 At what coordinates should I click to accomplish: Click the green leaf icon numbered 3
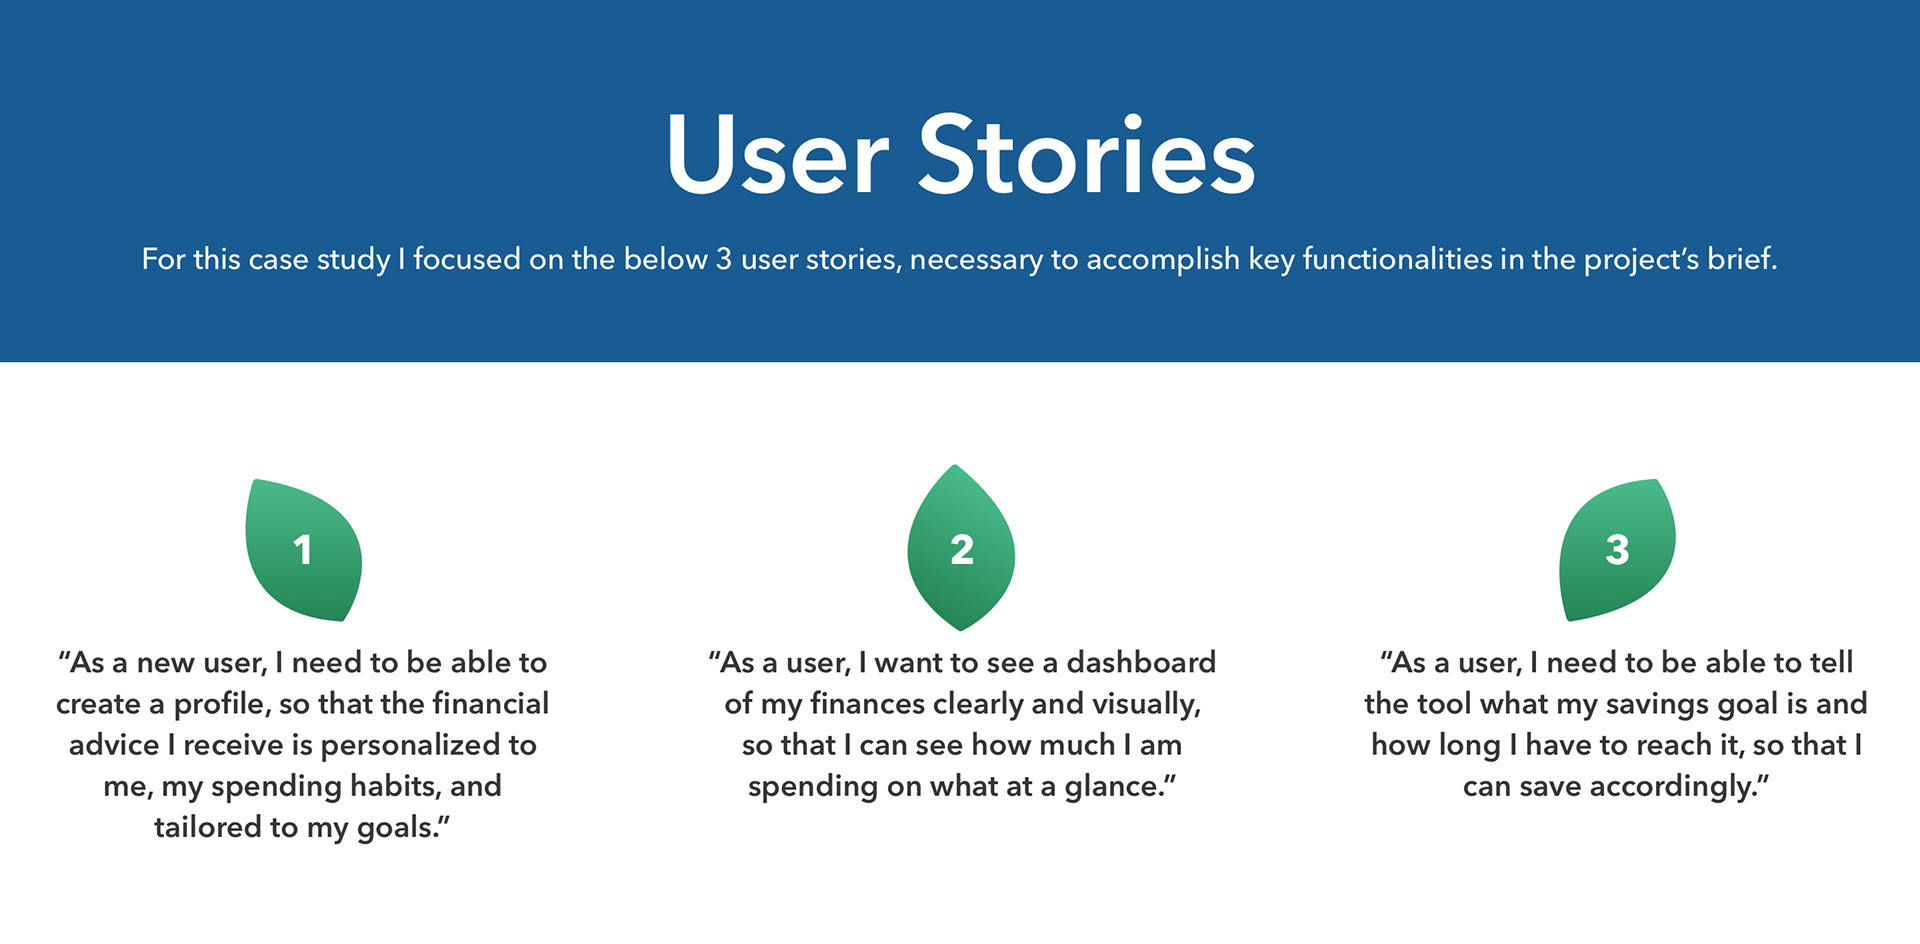1617,549
